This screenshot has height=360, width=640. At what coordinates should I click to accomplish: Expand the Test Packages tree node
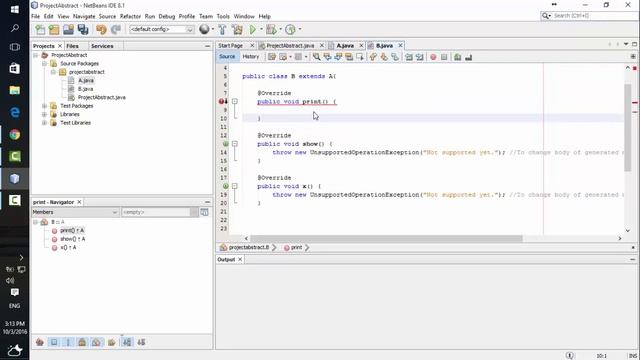[x=44, y=106]
